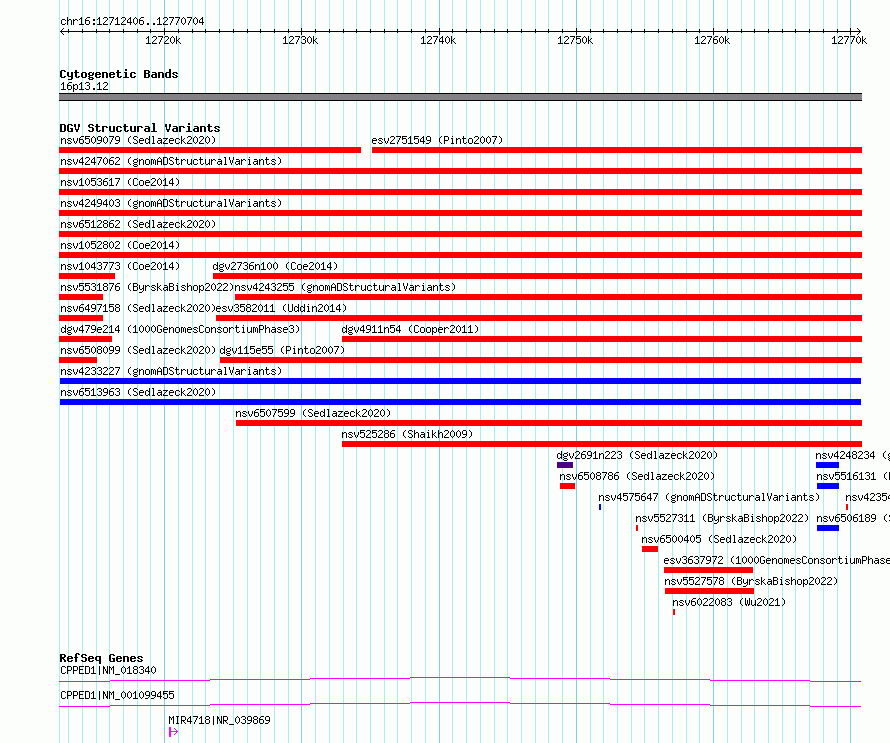Click nsv4575647 gnomAD variant label
890x743 pixels.
coord(709,497)
